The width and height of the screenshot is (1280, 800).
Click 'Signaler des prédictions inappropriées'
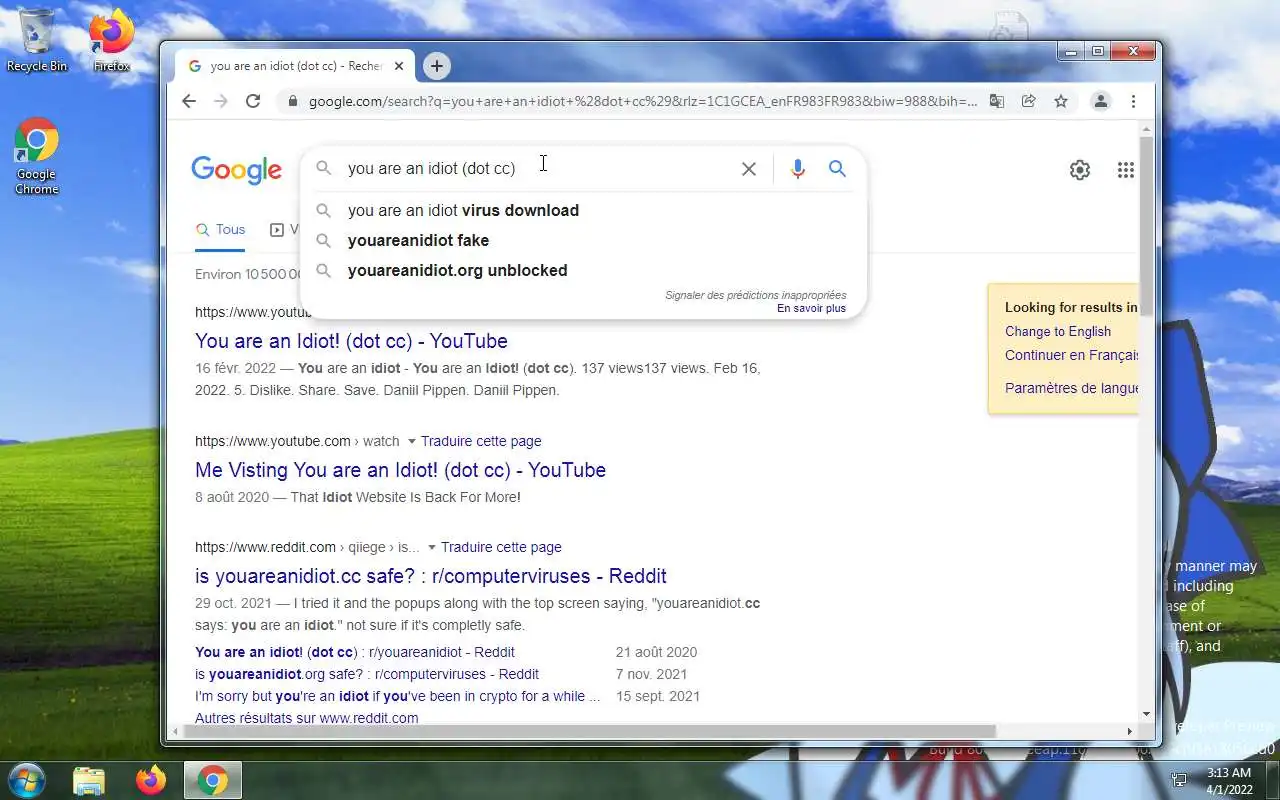pyautogui.click(x=756, y=295)
